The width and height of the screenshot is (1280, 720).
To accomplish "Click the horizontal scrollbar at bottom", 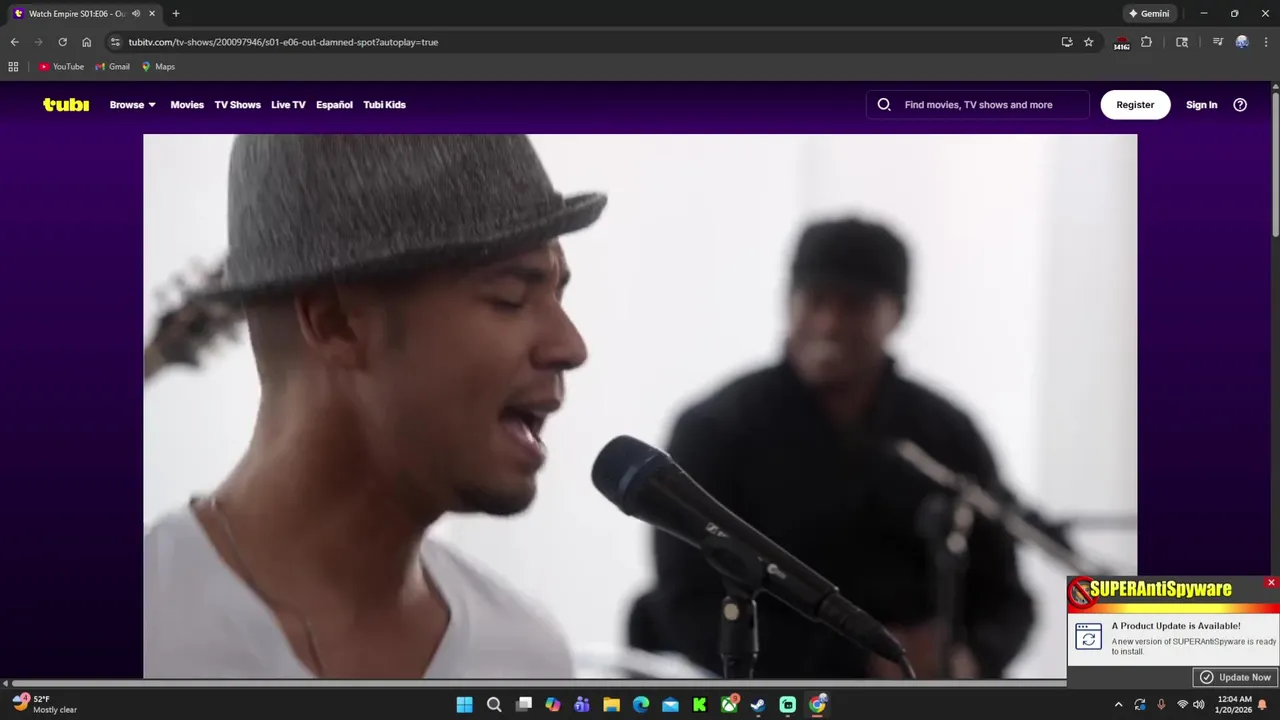I will tap(538, 683).
